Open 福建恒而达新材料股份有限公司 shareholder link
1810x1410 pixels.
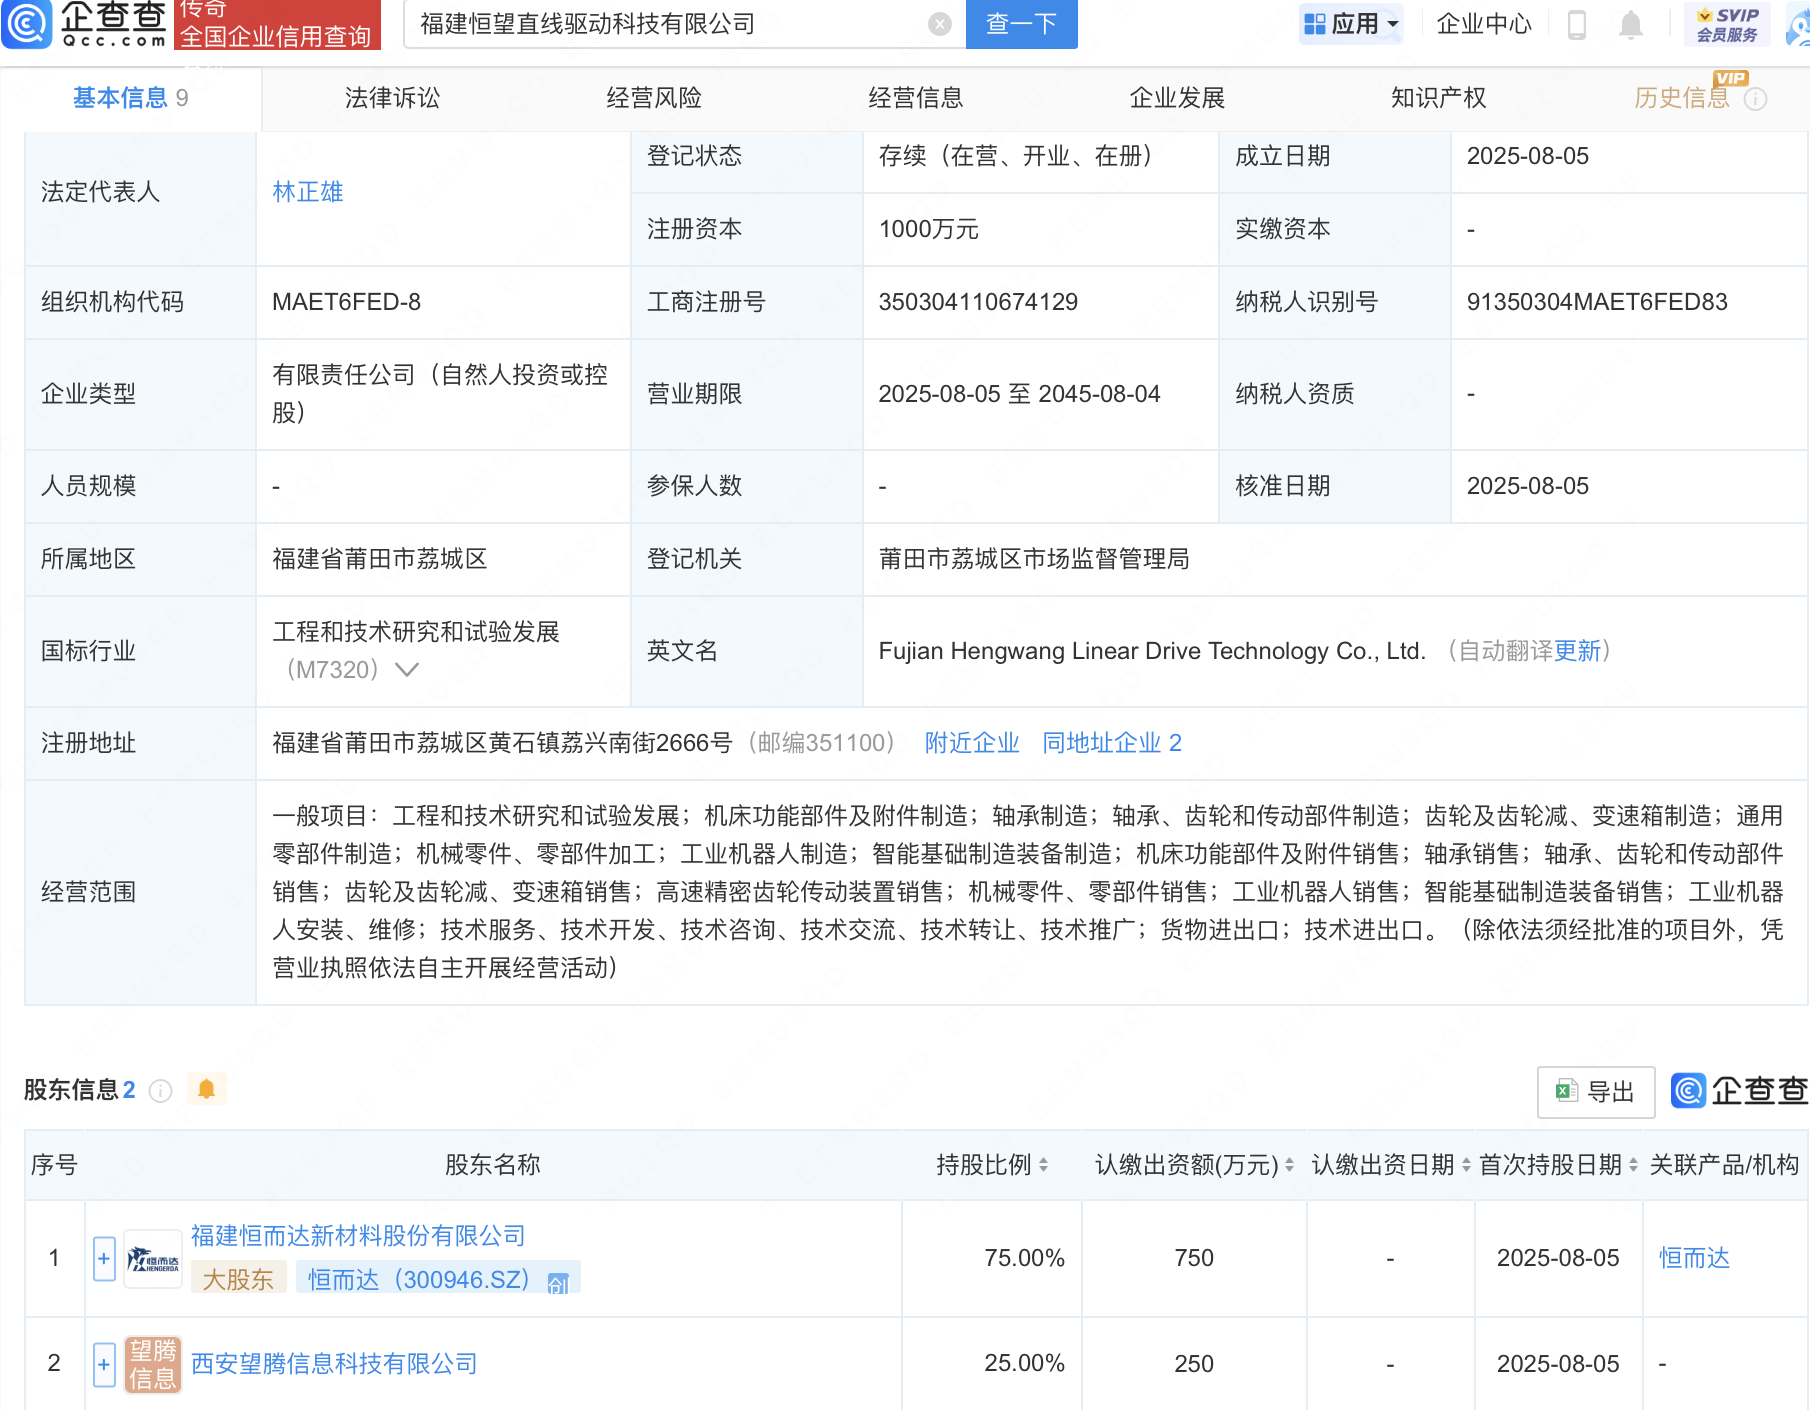(x=358, y=1236)
